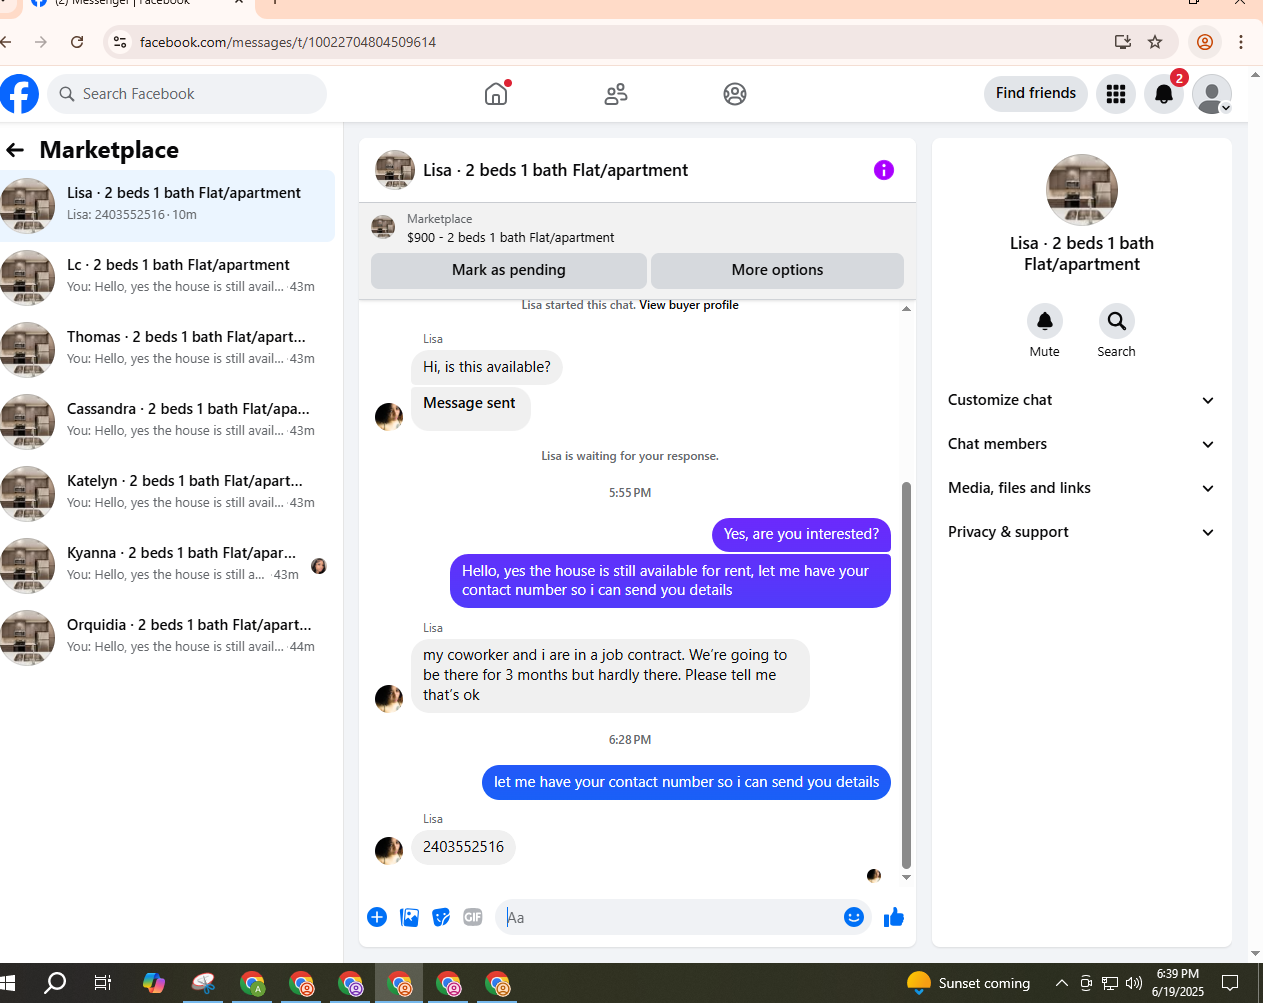The width and height of the screenshot is (1263, 1003).
Task: Open the emoji picker in message box
Action: pyautogui.click(x=854, y=917)
